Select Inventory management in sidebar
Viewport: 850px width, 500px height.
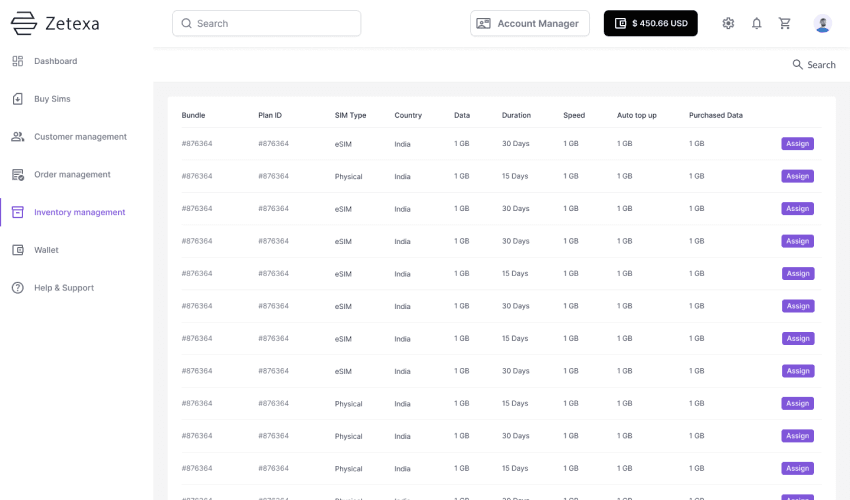tap(79, 212)
